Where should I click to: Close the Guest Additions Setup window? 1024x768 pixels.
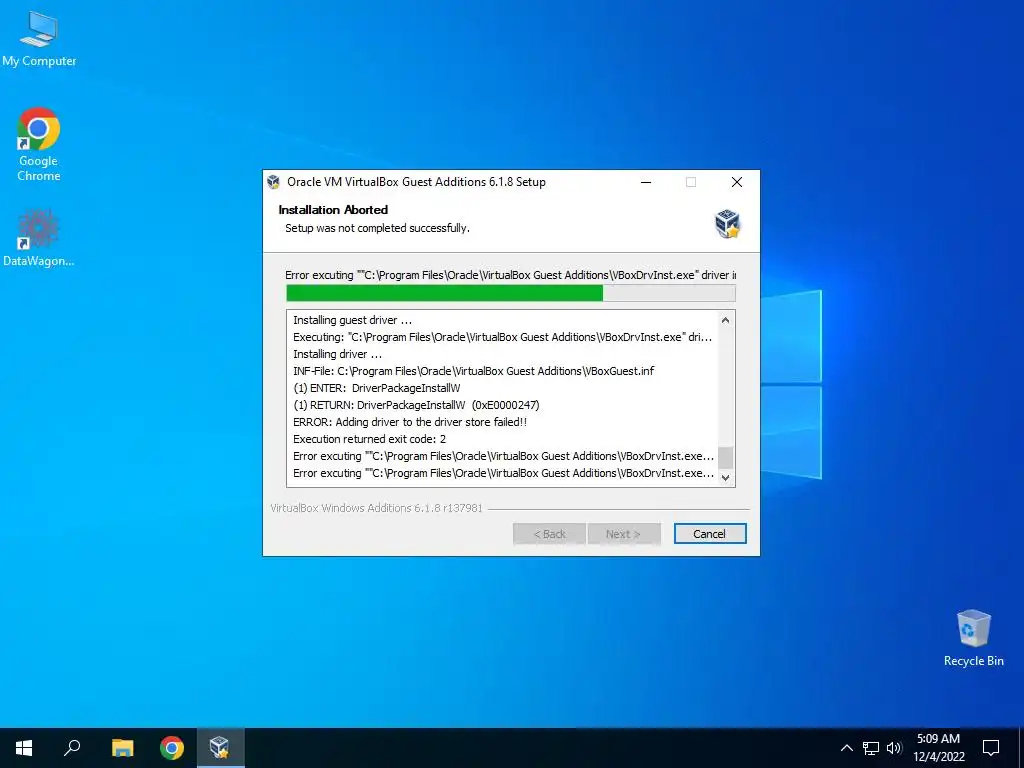click(x=737, y=182)
